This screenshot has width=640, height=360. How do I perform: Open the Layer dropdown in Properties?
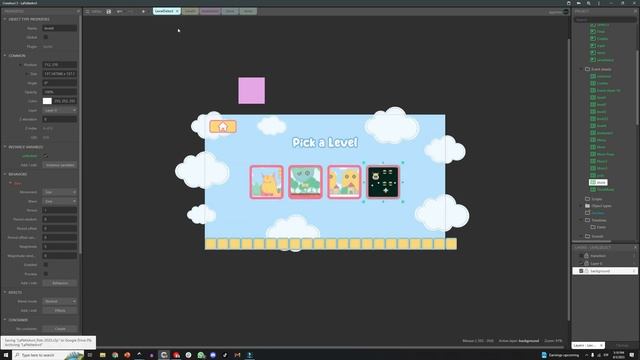[60, 110]
